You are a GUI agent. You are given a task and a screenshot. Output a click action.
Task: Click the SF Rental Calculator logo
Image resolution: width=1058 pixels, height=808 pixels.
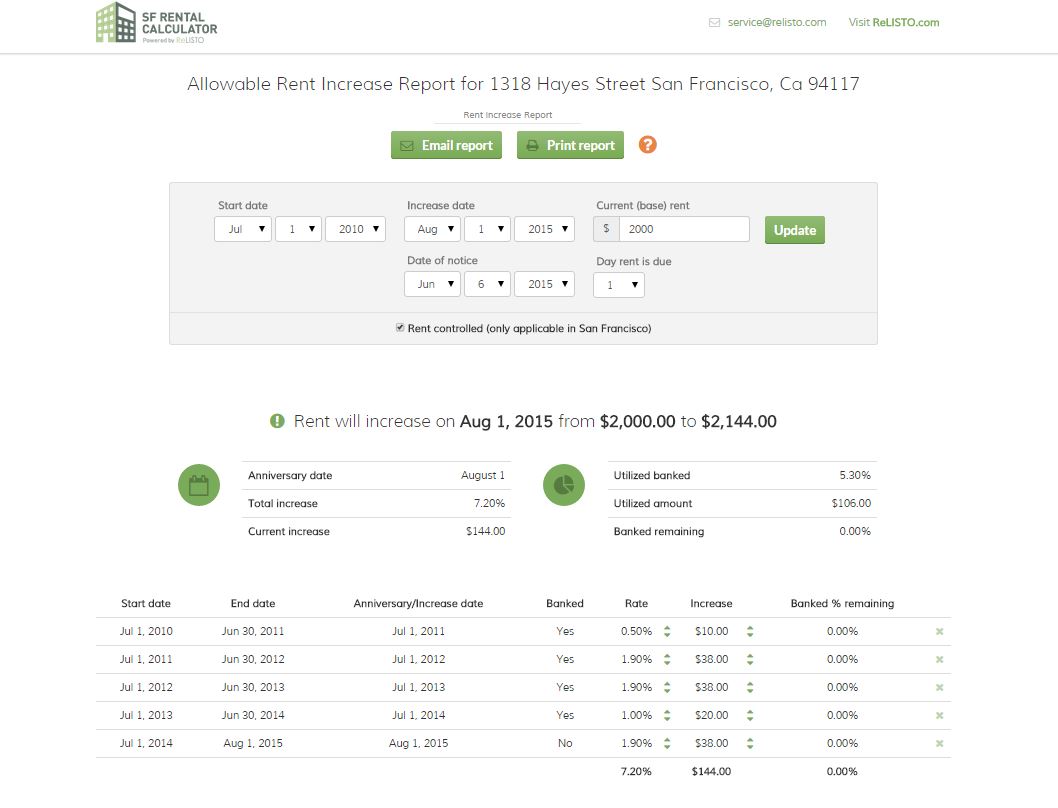[x=156, y=23]
